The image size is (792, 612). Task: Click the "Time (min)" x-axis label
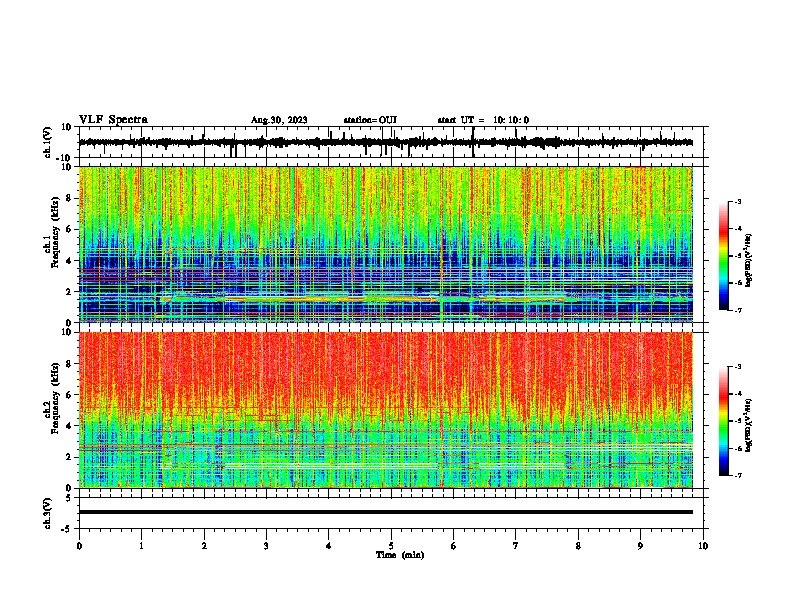point(400,555)
